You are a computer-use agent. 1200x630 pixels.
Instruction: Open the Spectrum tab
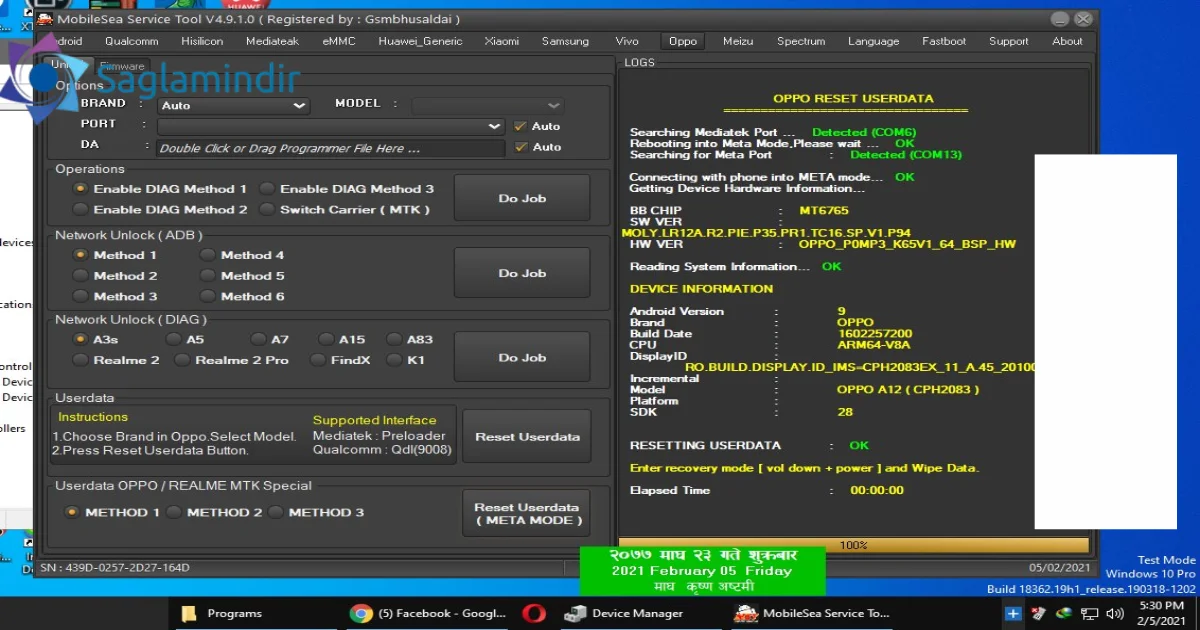coord(801,41)
